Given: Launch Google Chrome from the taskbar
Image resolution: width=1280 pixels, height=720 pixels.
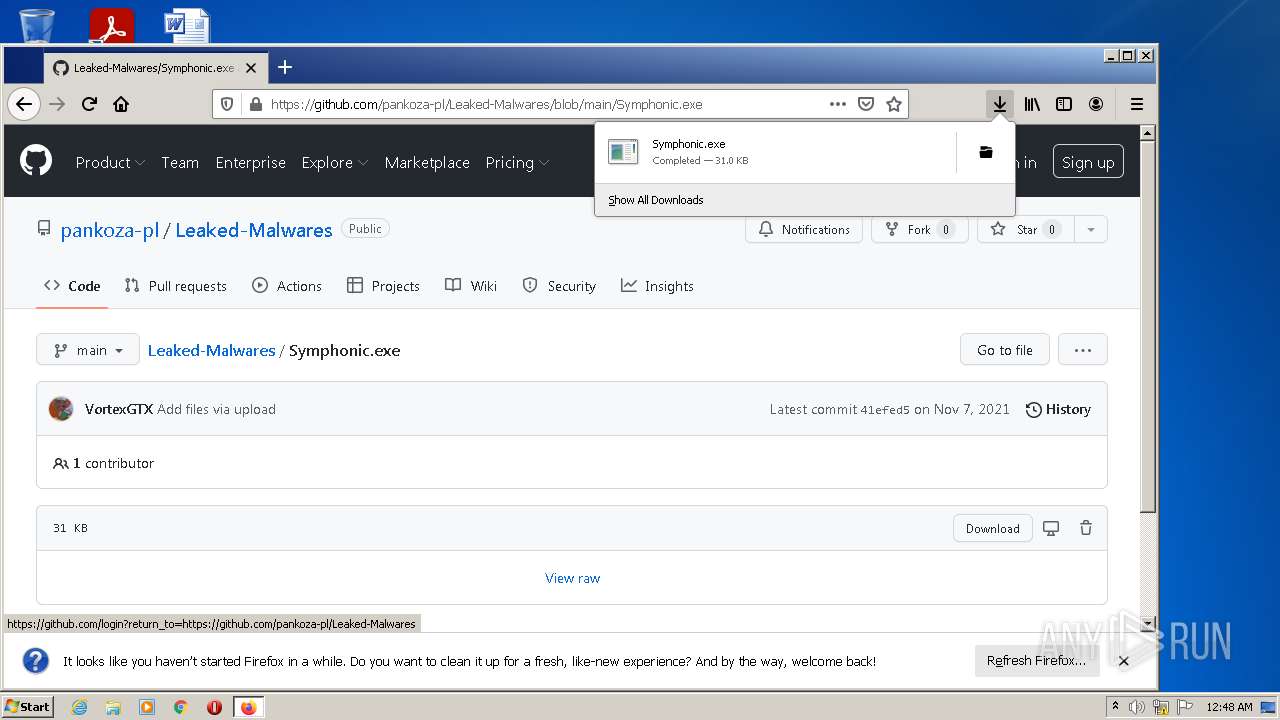Looking at the screenshot, I should pos(181,707).
